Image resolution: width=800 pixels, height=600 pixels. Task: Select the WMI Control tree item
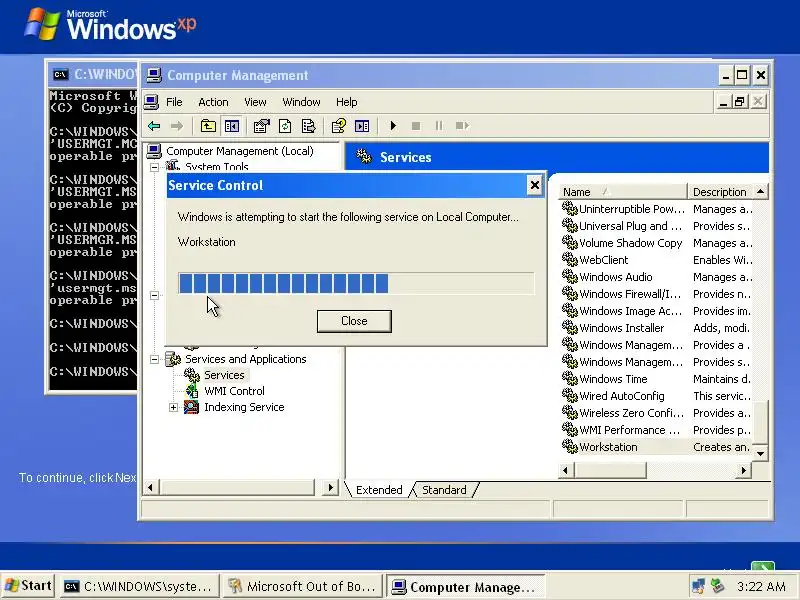pyautogui.click(x=234, y=391)
